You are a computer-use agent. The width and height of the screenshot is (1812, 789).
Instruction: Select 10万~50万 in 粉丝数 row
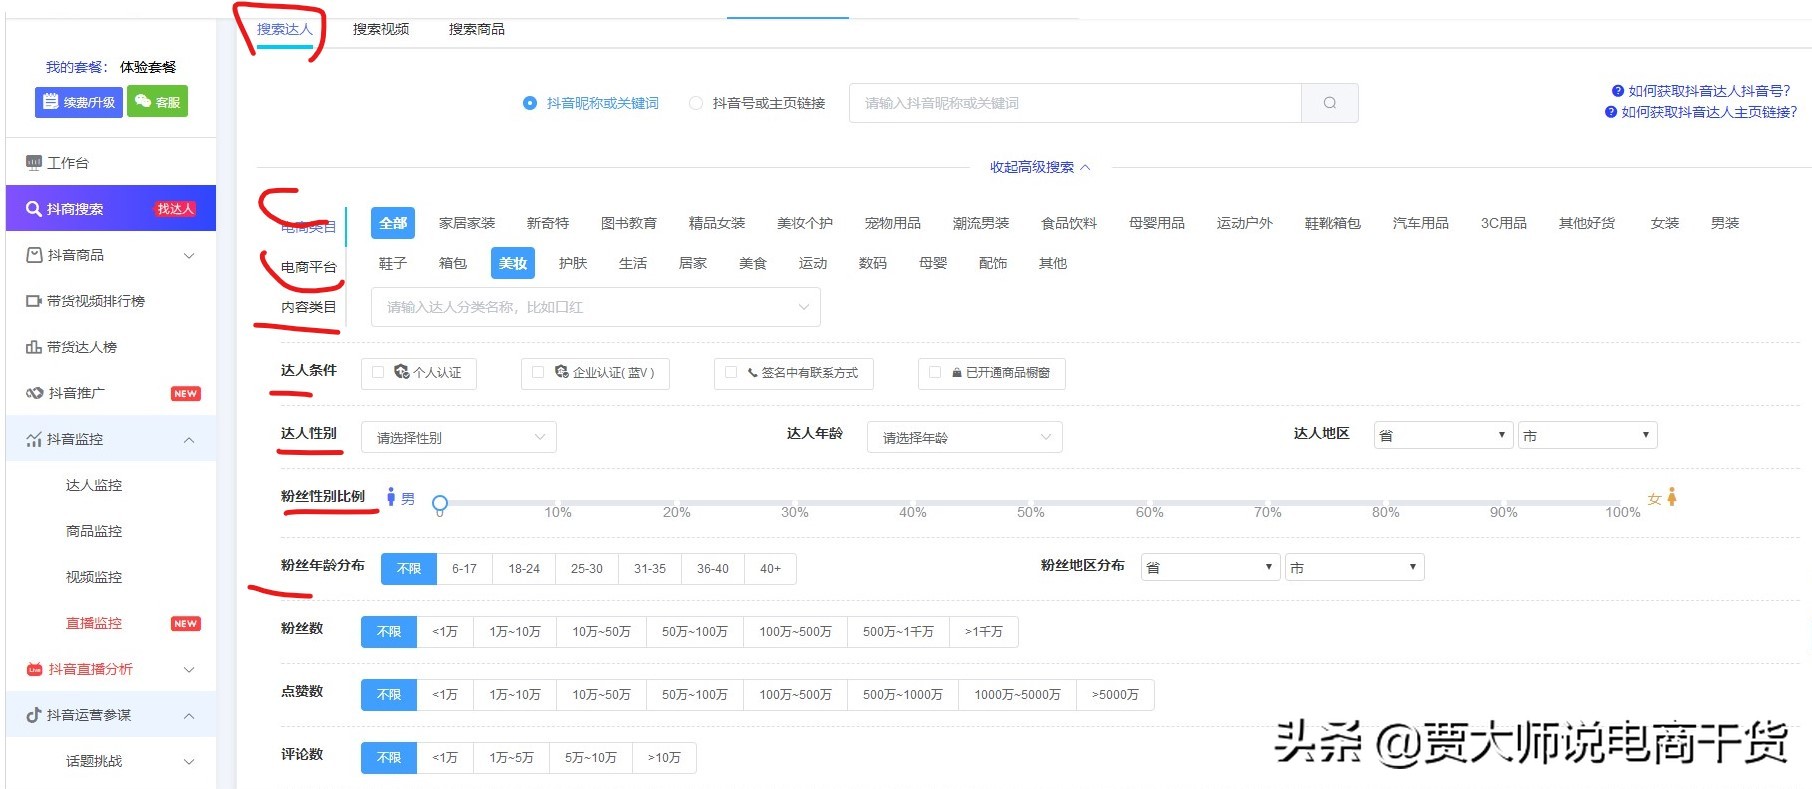pyautogui.click(x=601, y=631)
